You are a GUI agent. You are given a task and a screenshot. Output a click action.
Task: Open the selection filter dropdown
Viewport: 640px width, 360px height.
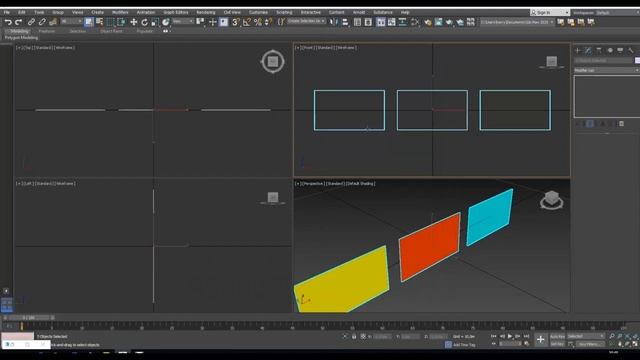tap(71, 21)
